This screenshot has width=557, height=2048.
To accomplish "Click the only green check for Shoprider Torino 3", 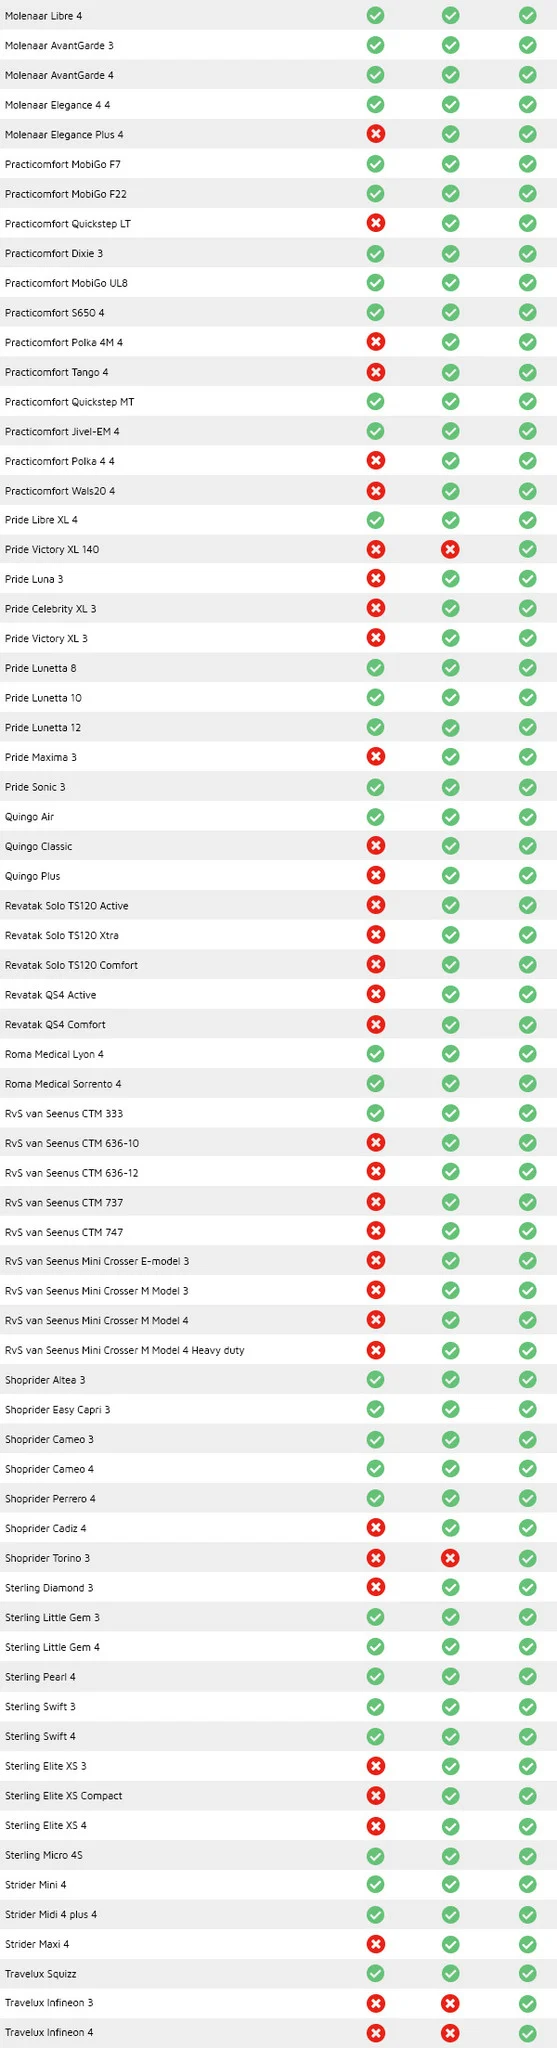I will point(527,1558).
